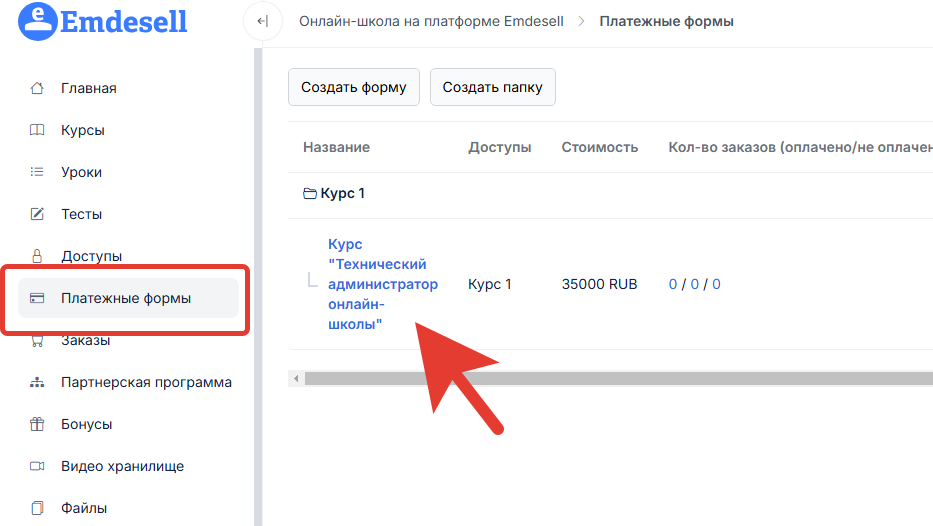Screen dimensions: 933x526
Task: Open Главная in the sidebar
Action: tap(89, 88)
